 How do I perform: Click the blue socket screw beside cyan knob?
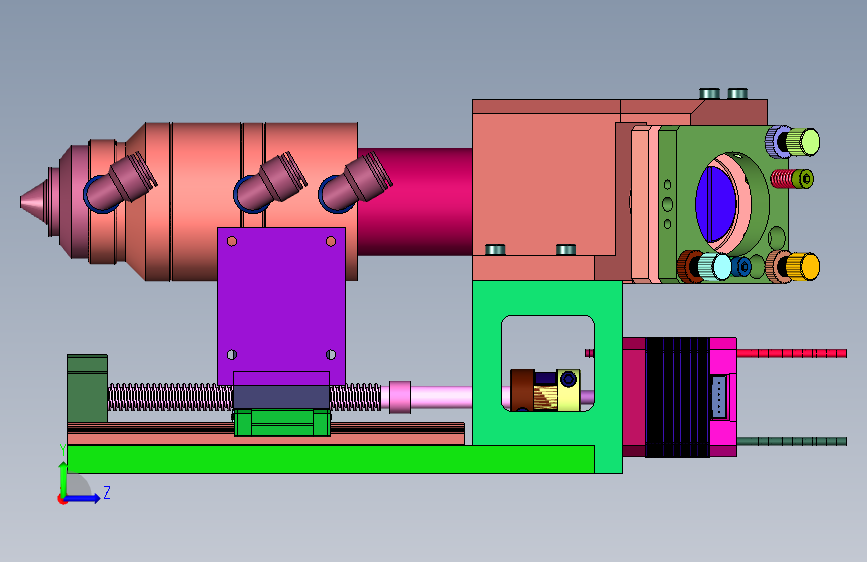pos(741,267)
